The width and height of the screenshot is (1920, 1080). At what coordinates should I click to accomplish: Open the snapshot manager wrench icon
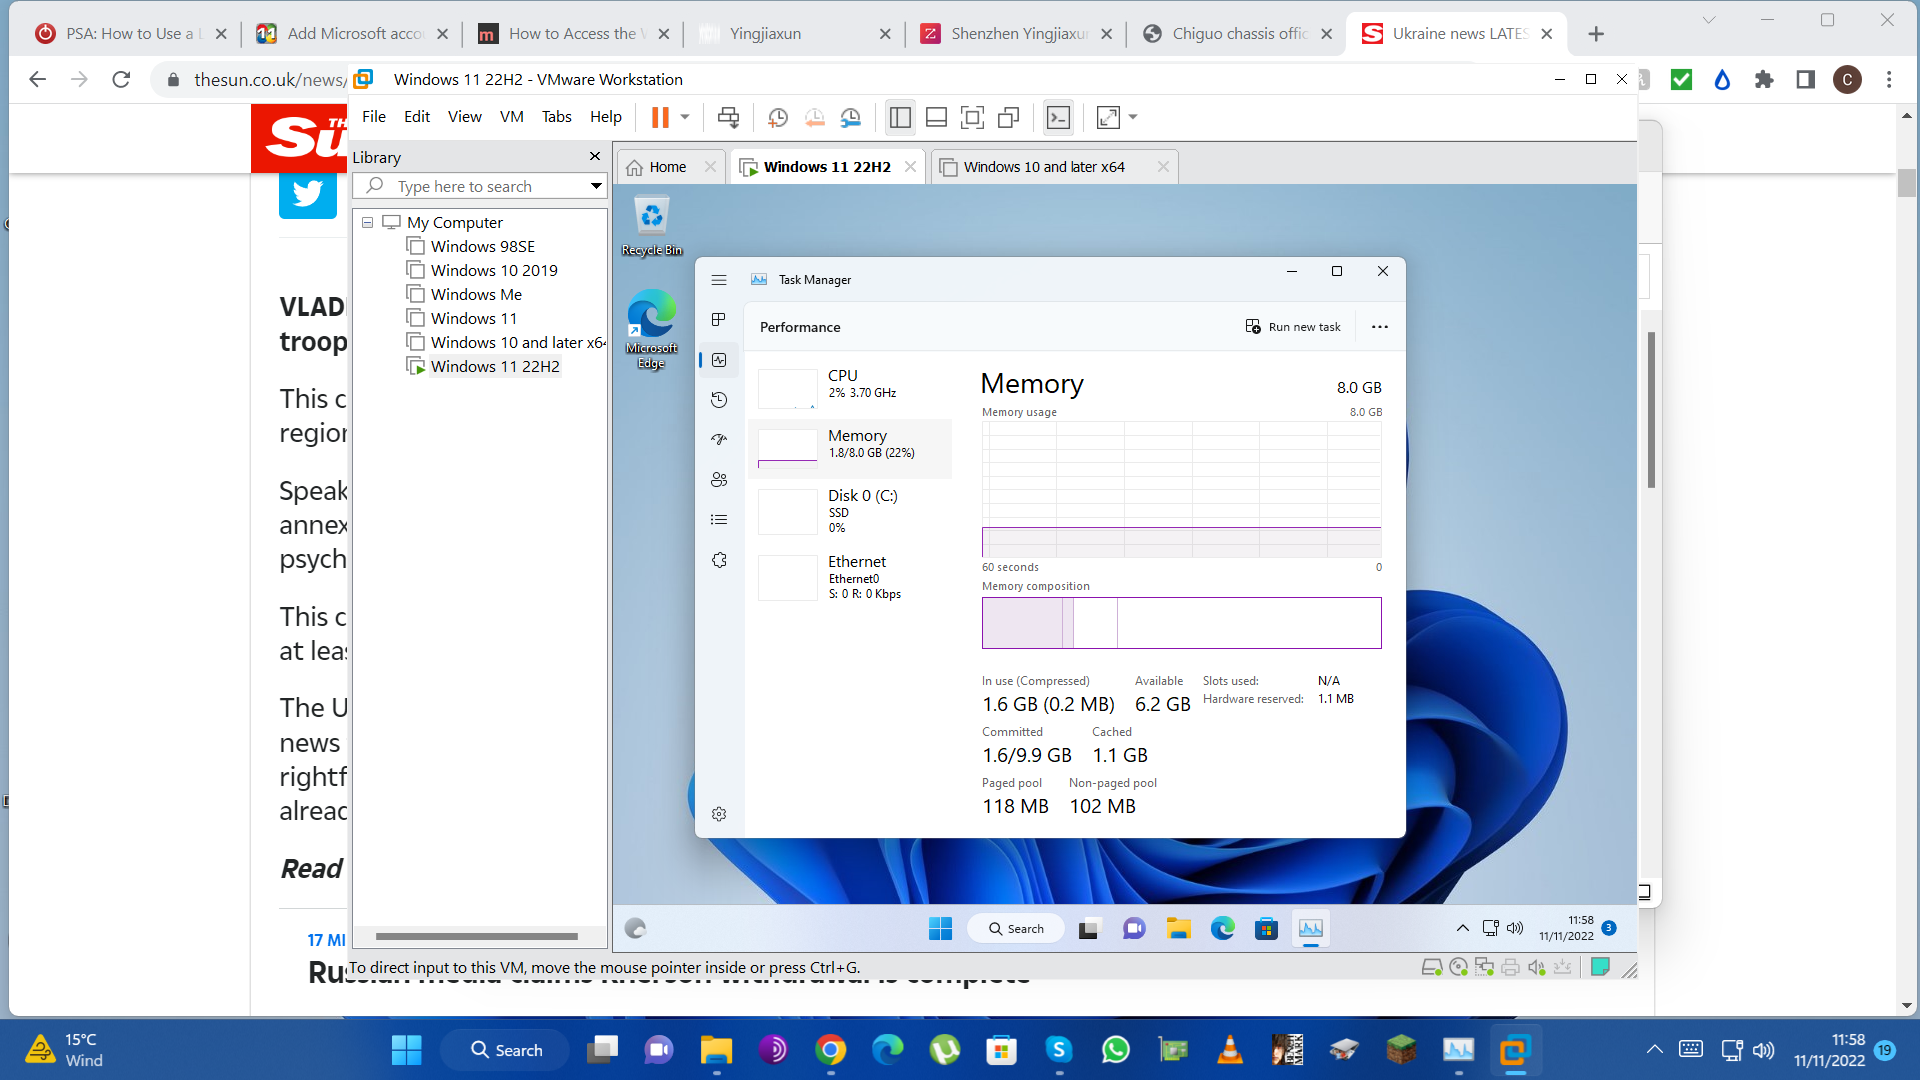point(850,117)
